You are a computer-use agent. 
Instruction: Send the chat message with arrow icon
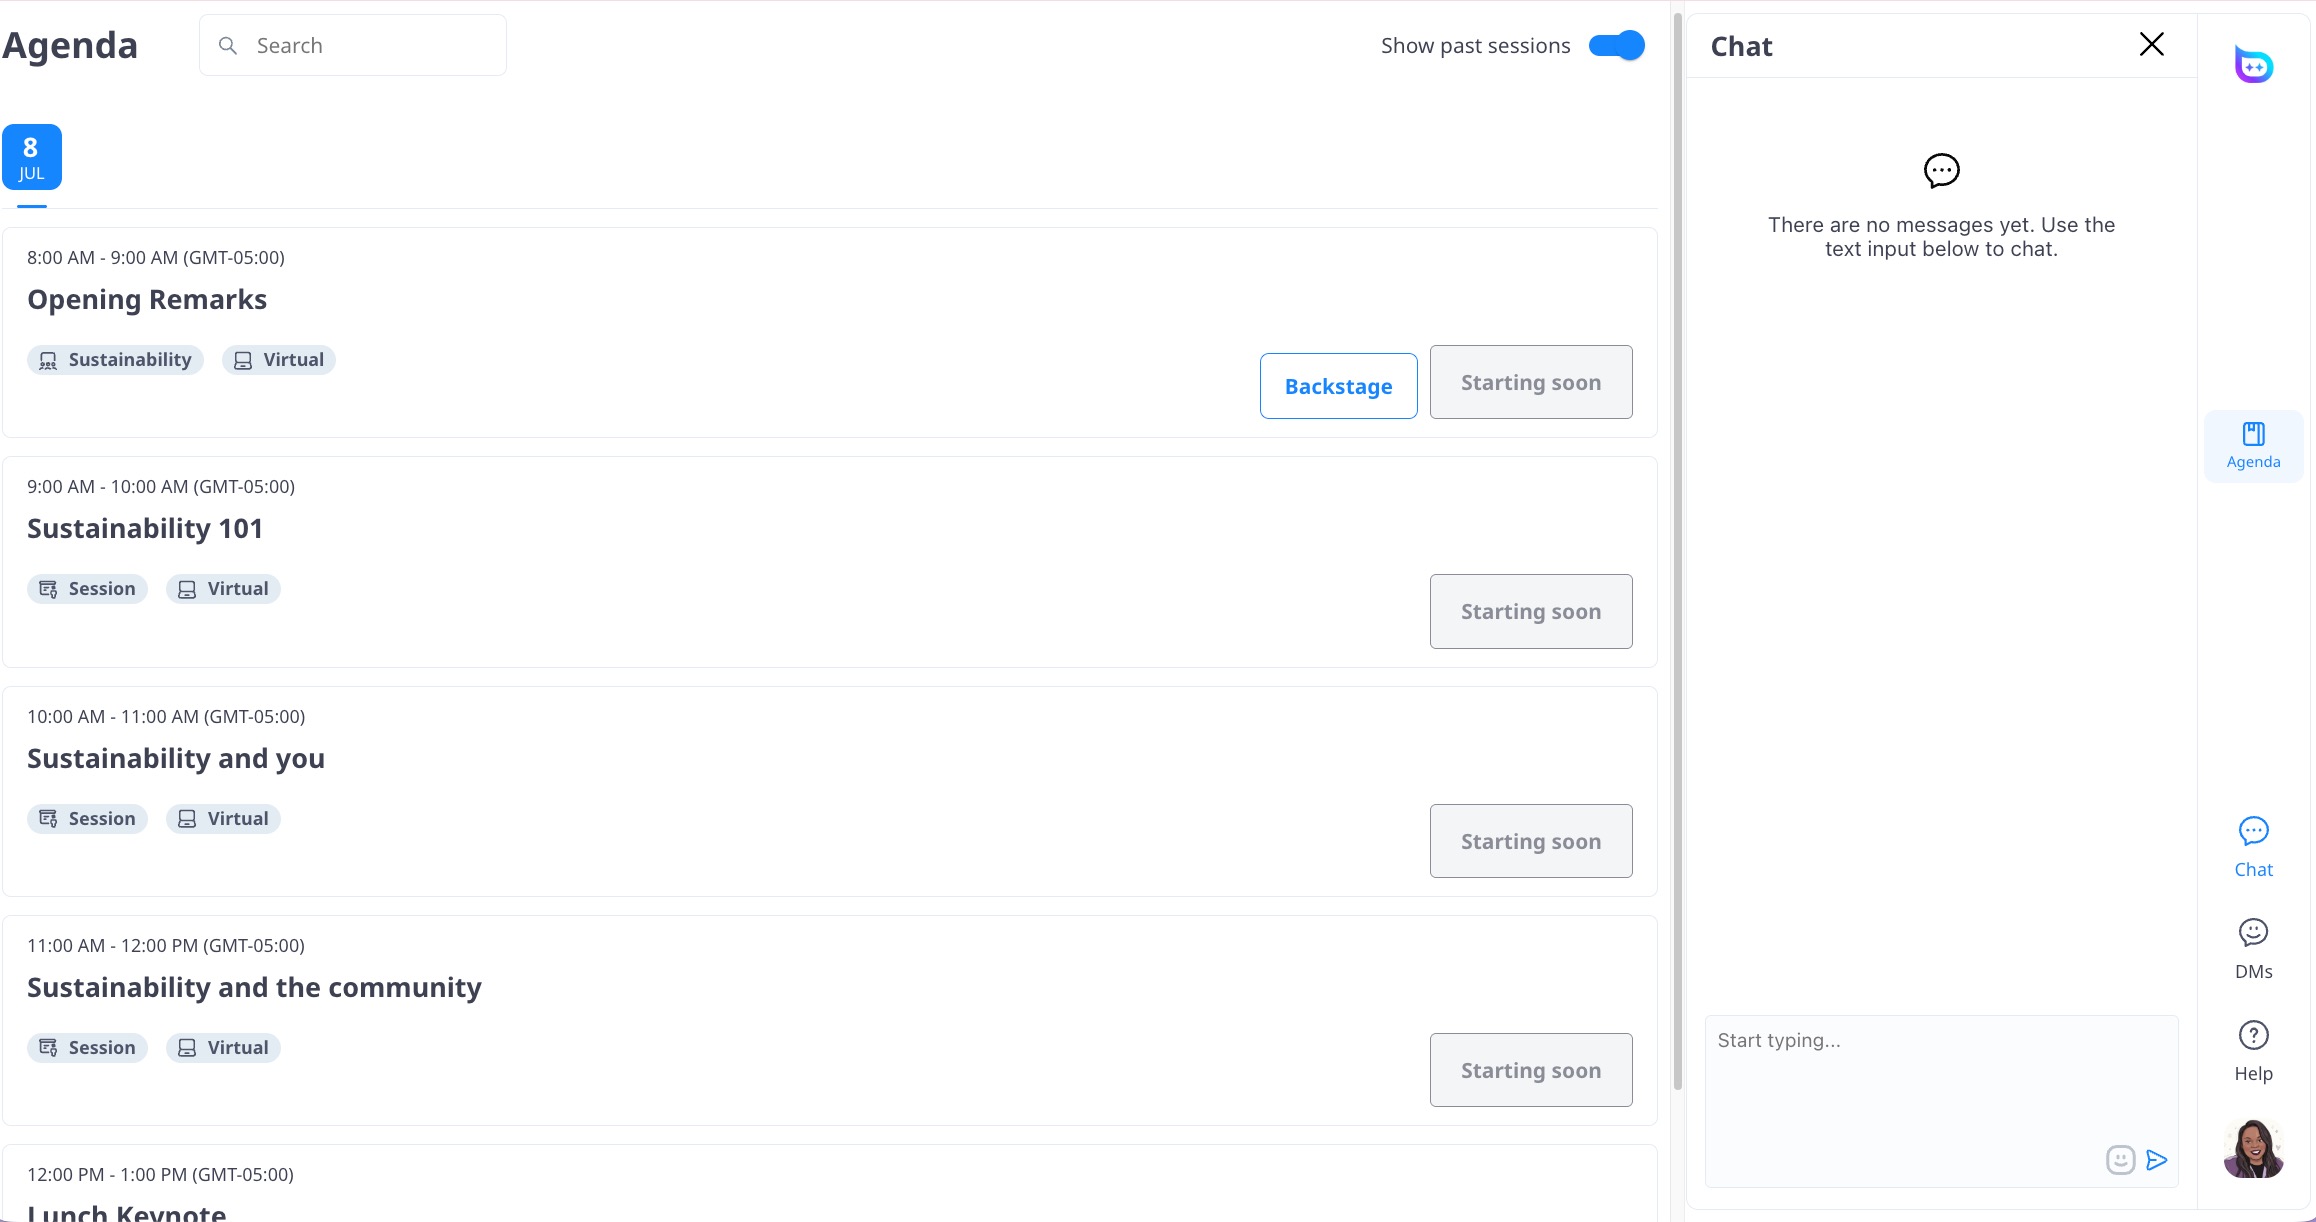(x=2157, y=1160)
